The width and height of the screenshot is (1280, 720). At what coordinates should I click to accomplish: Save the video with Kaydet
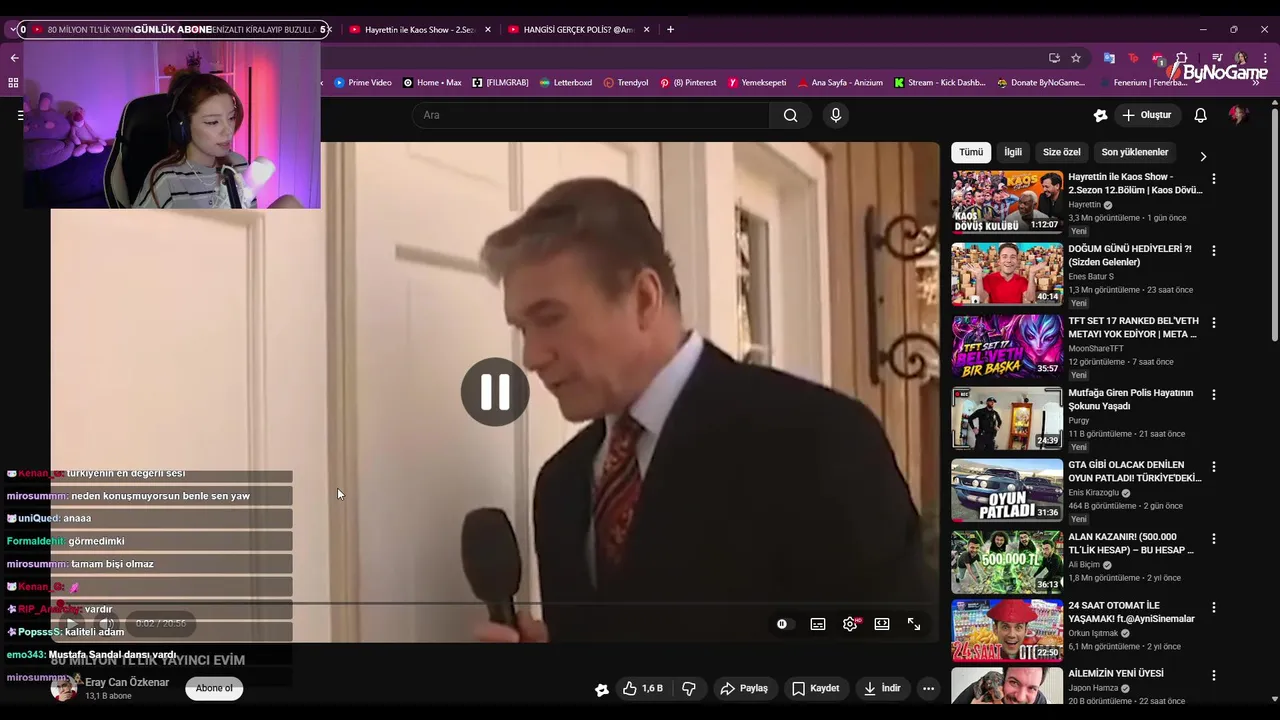tap(816, 689)
